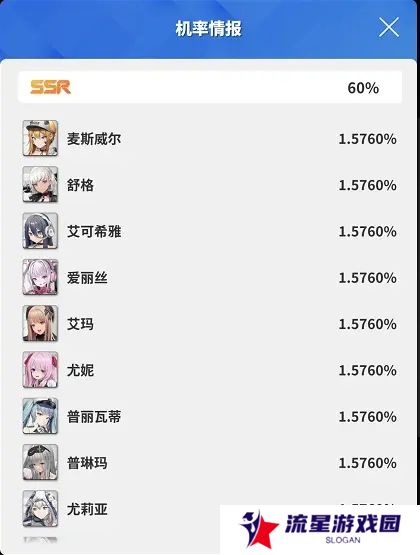Click 1.5760% rate beside 舒格

367,185
